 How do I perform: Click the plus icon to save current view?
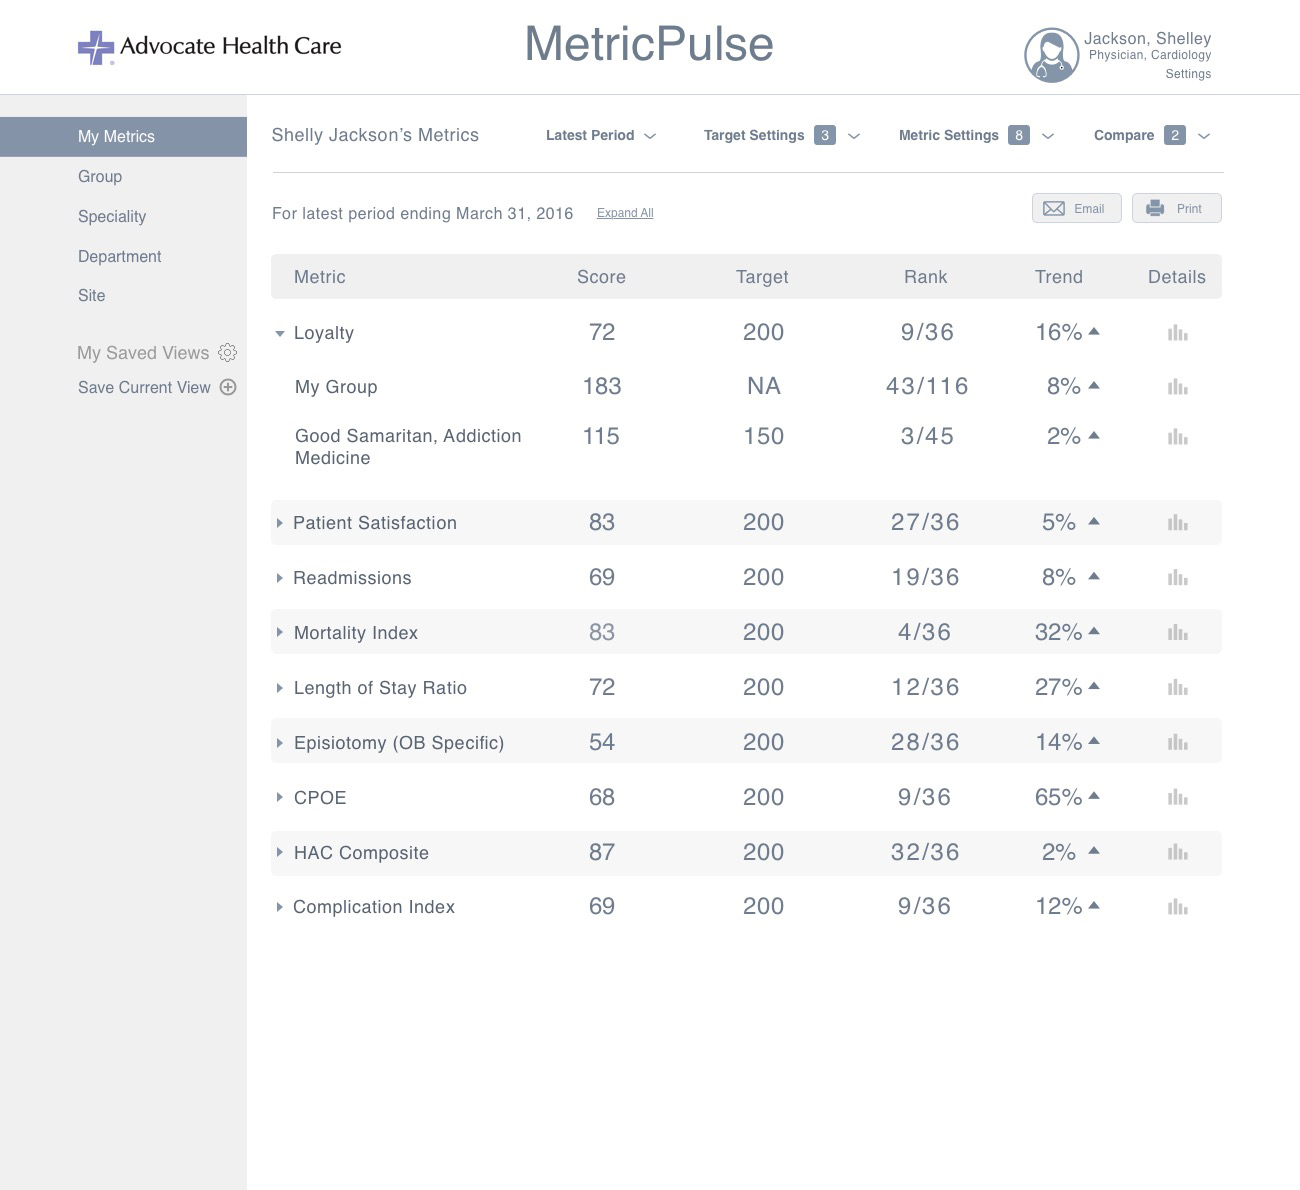[228, 388]
